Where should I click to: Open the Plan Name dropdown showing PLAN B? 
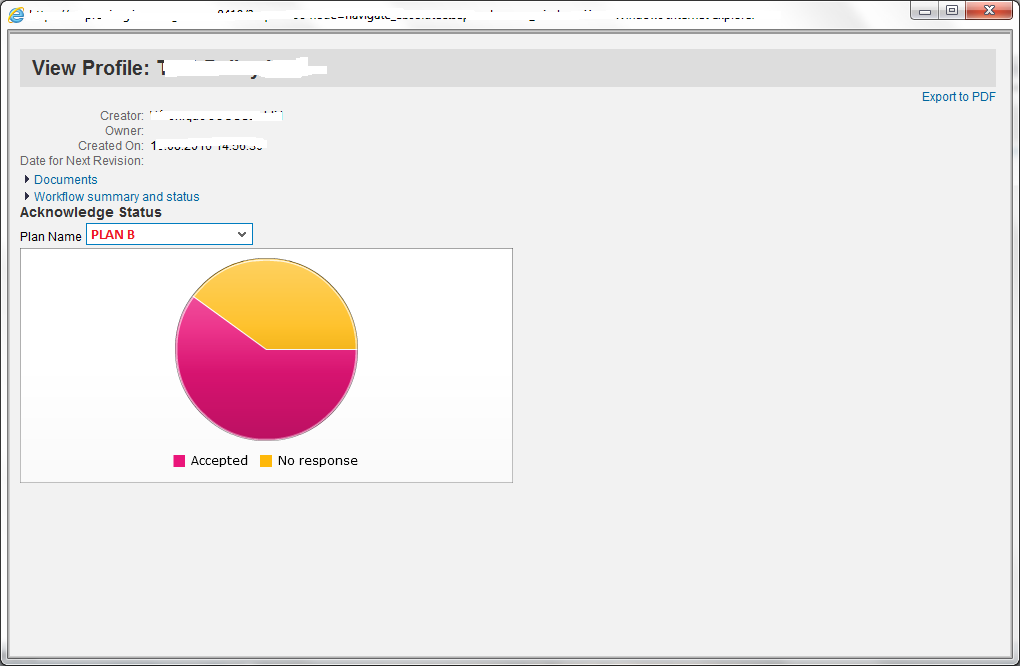[x=169, y=234]
